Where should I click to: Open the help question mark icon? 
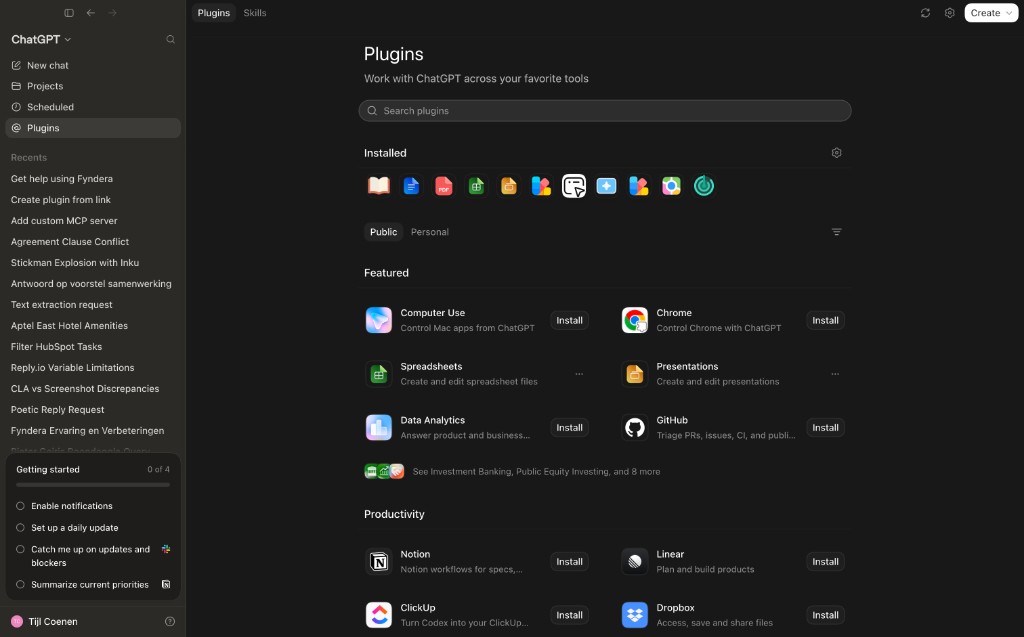click(170, 621)
